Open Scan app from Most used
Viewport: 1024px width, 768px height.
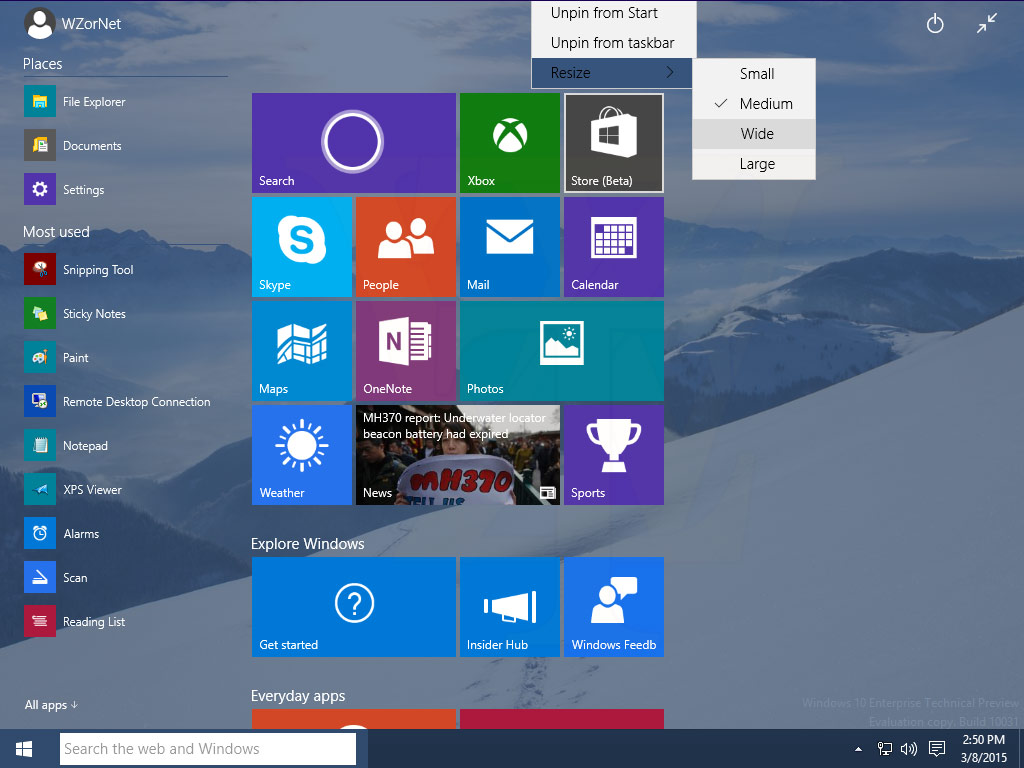pos(56,577)
